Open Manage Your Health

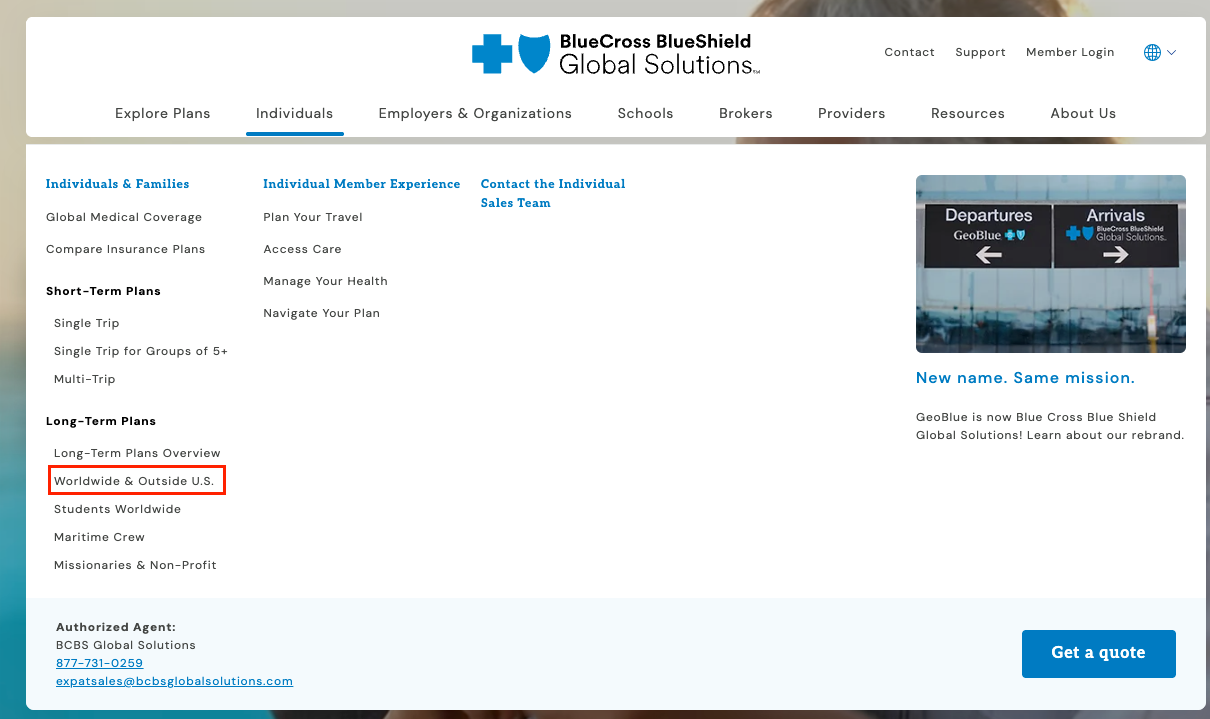[326, 281]
